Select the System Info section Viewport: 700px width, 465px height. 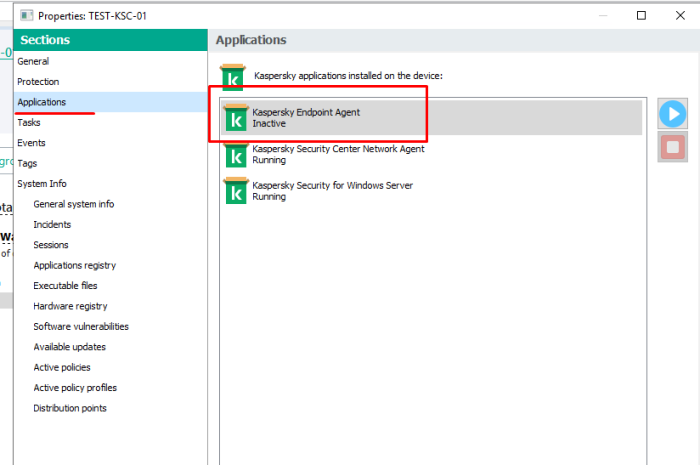111,184
